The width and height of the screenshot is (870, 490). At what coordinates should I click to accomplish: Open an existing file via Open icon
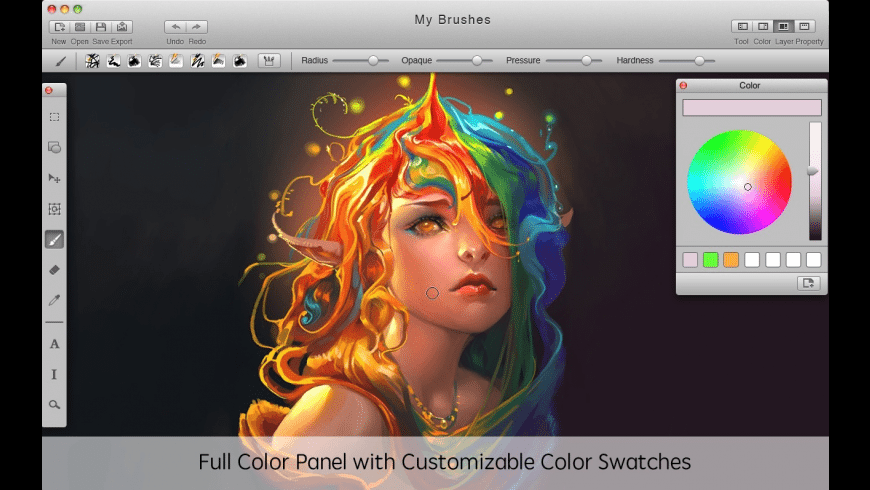[80, 27]
